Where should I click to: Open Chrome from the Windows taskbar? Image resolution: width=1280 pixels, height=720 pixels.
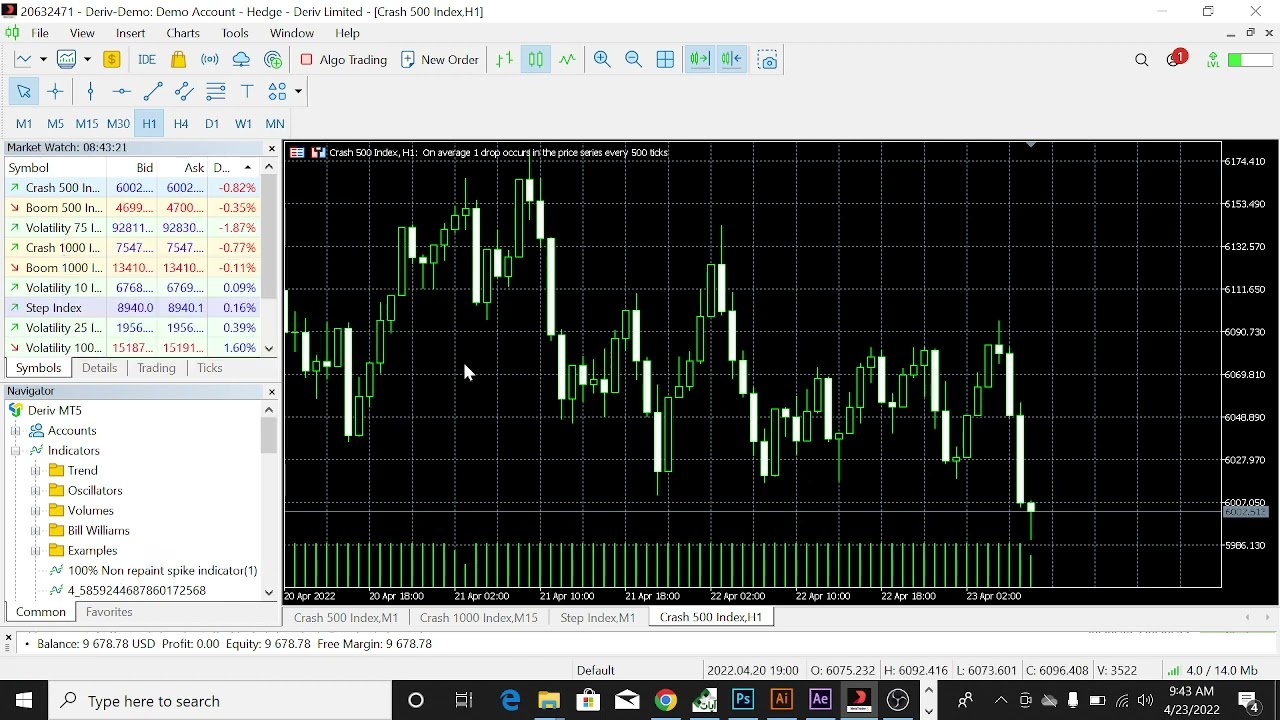(x=666, y=701)
